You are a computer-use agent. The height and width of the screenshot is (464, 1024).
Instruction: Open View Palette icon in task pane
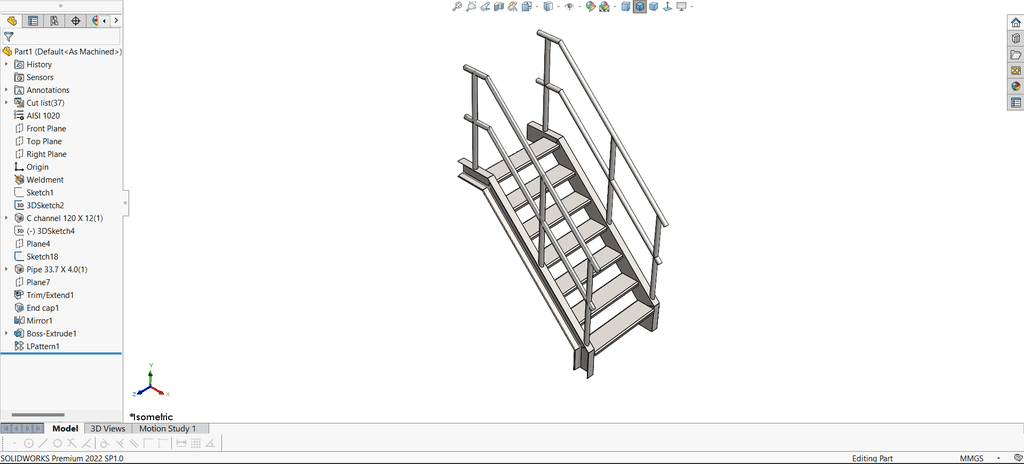pos(1016,71)
